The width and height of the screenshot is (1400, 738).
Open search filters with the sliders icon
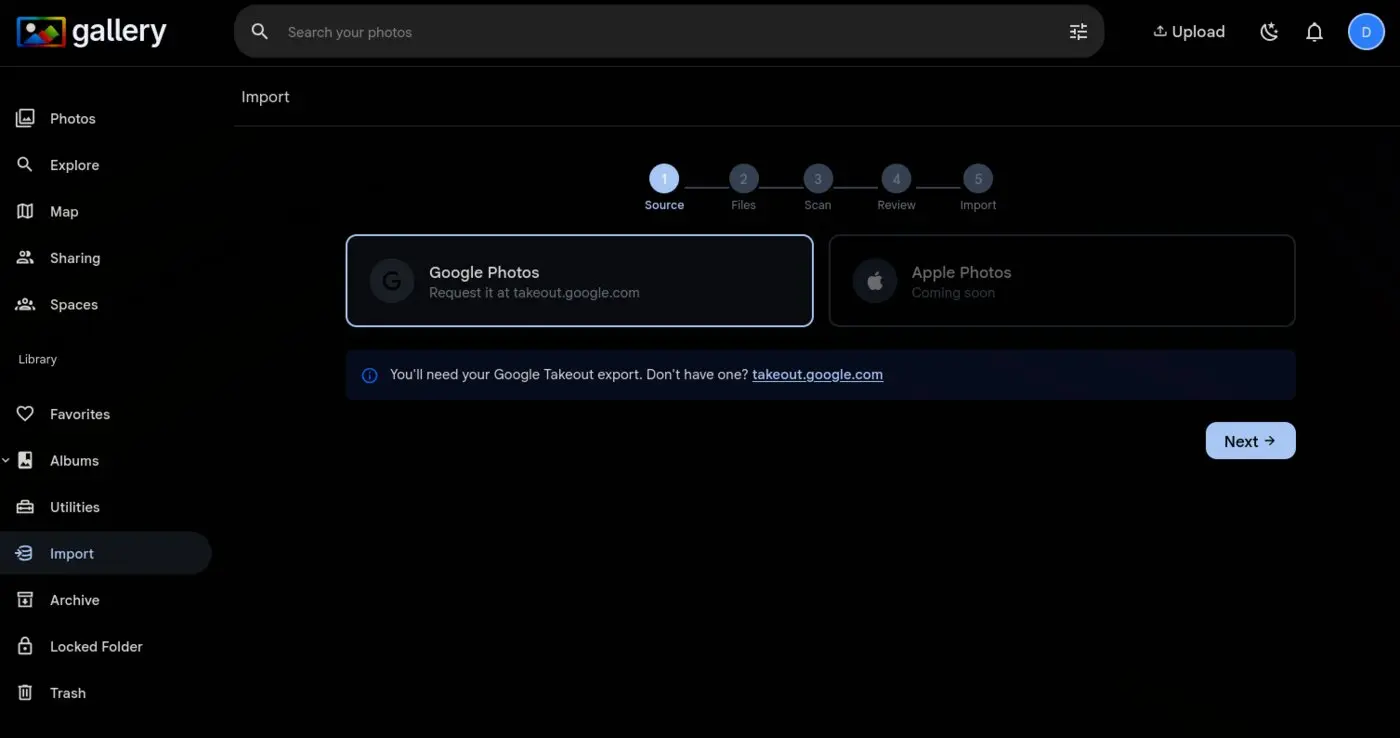click(1078, 31)
